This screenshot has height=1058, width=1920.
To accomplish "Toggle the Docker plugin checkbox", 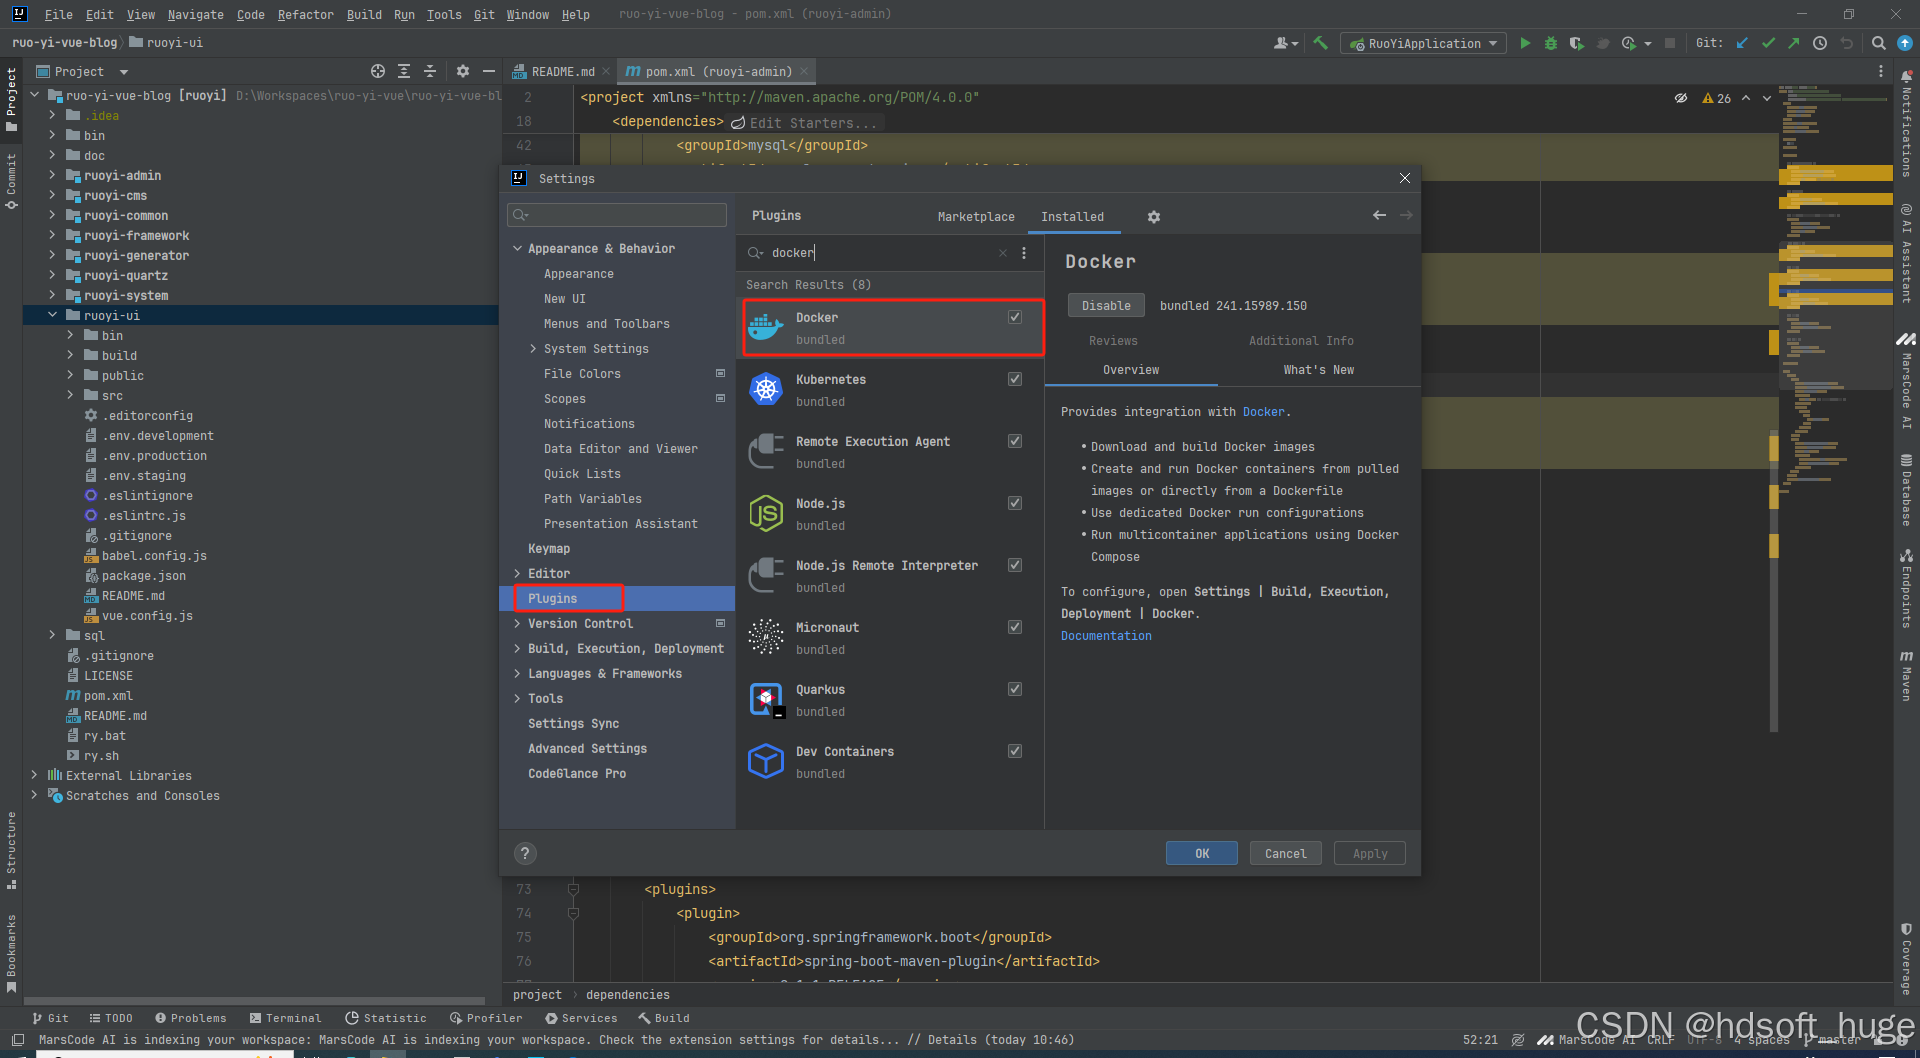I will pyautogui.click(x=1015, y=317).
